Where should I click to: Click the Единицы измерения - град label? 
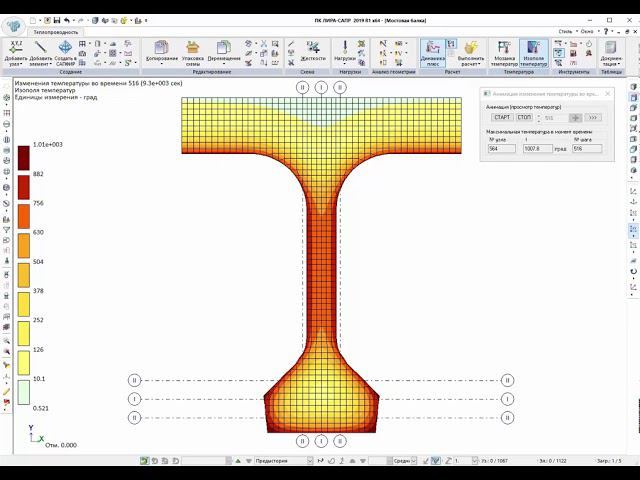[56, 97]
